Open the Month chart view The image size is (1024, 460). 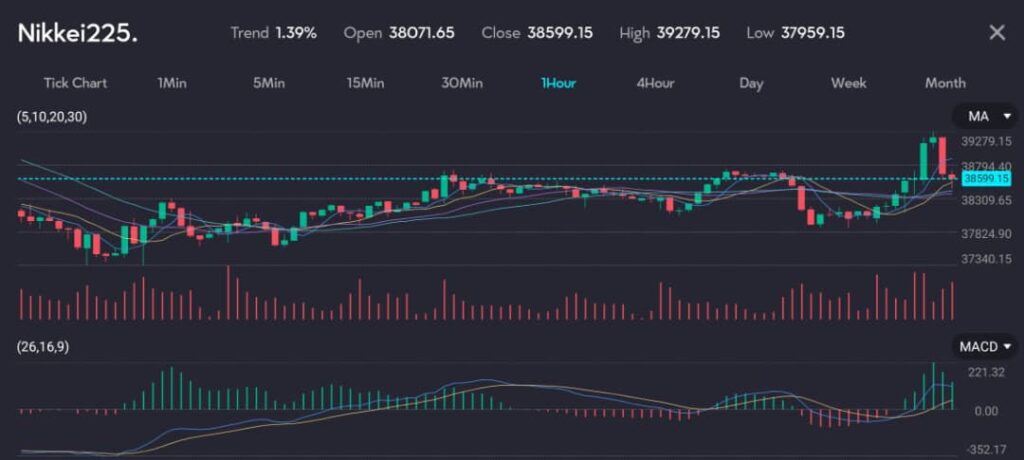945,83
